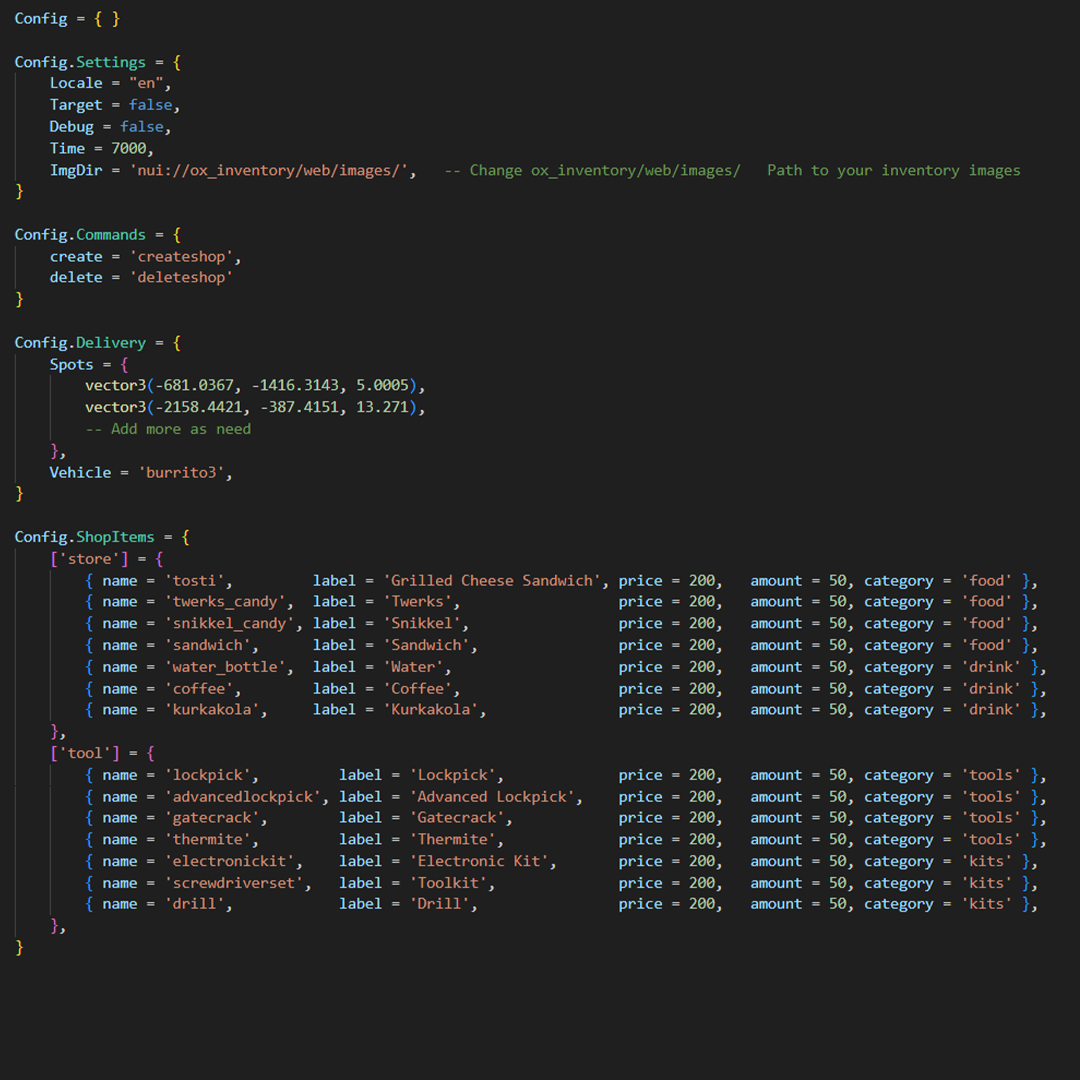Click the "en" Locale string value
1080x1080 pixels.
click(146, 83)
